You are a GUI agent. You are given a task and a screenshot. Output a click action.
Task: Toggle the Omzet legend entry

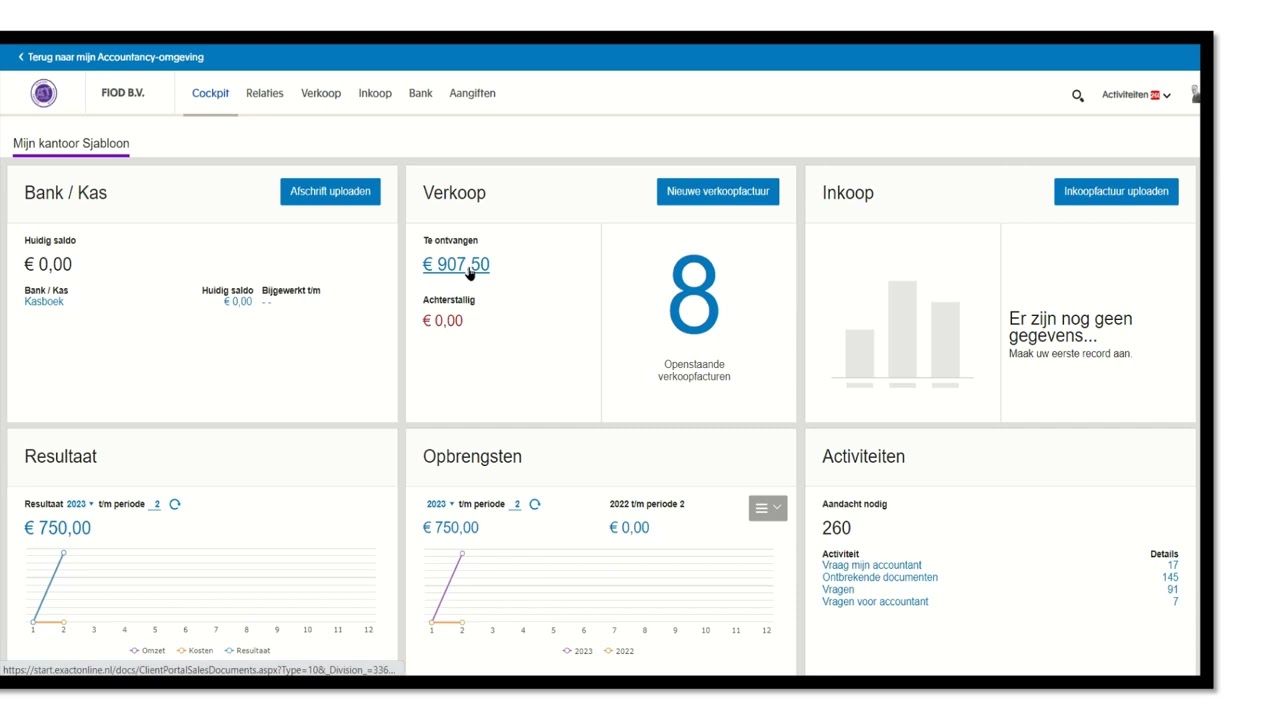(x=148, y=650)
